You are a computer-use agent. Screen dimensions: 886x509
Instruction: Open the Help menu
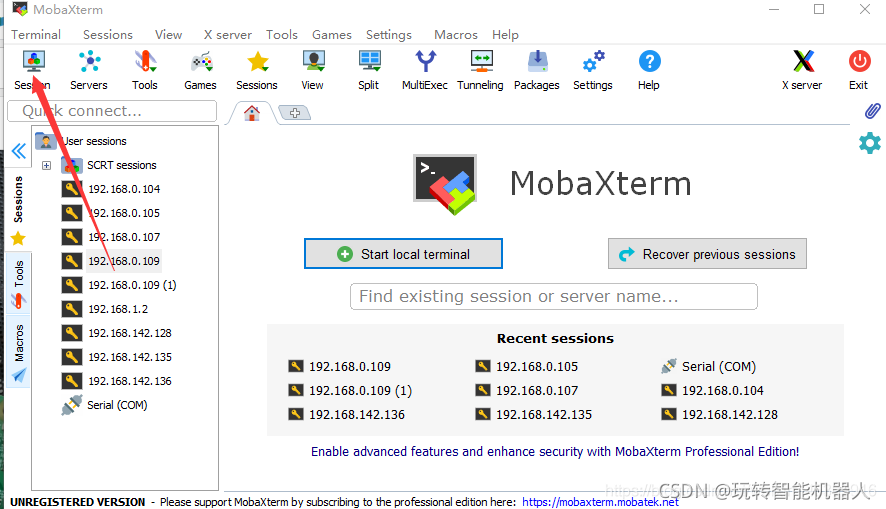pyautogui.click(x=505, y=34)
